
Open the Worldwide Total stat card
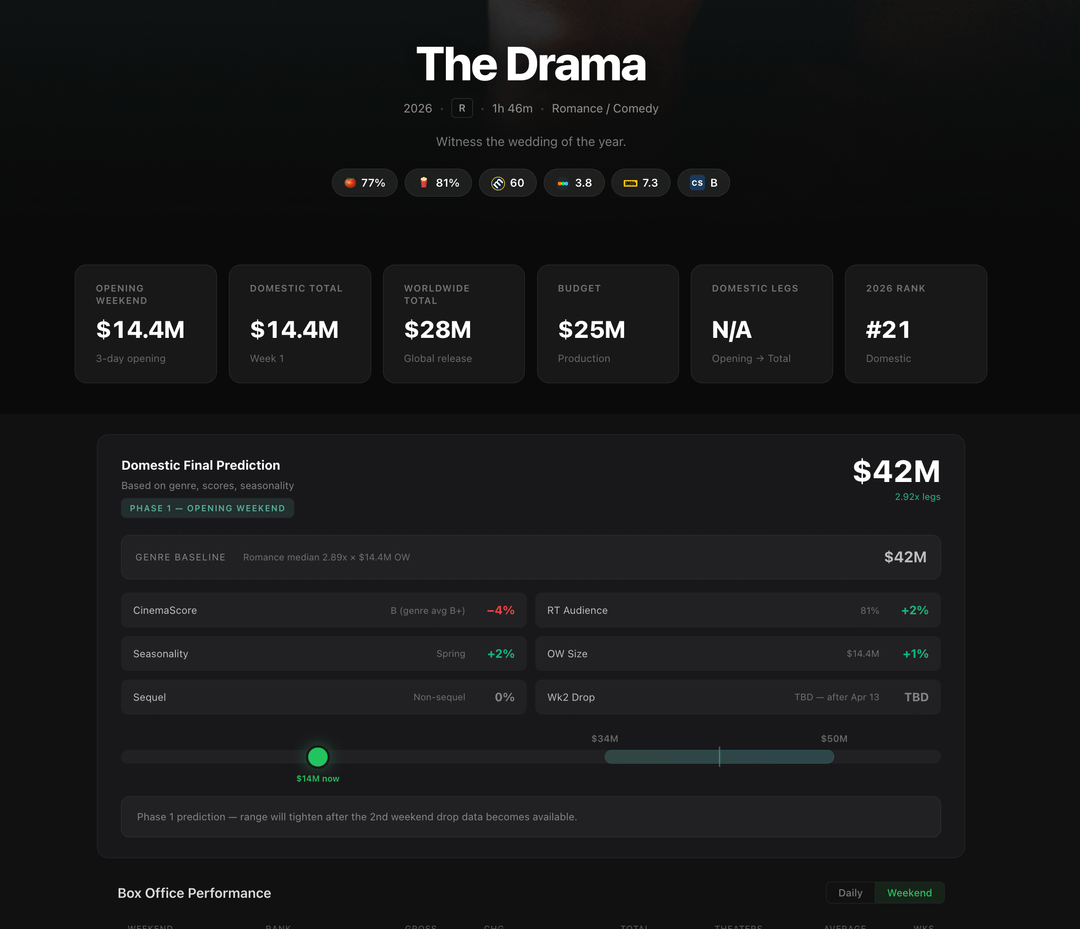454,323
